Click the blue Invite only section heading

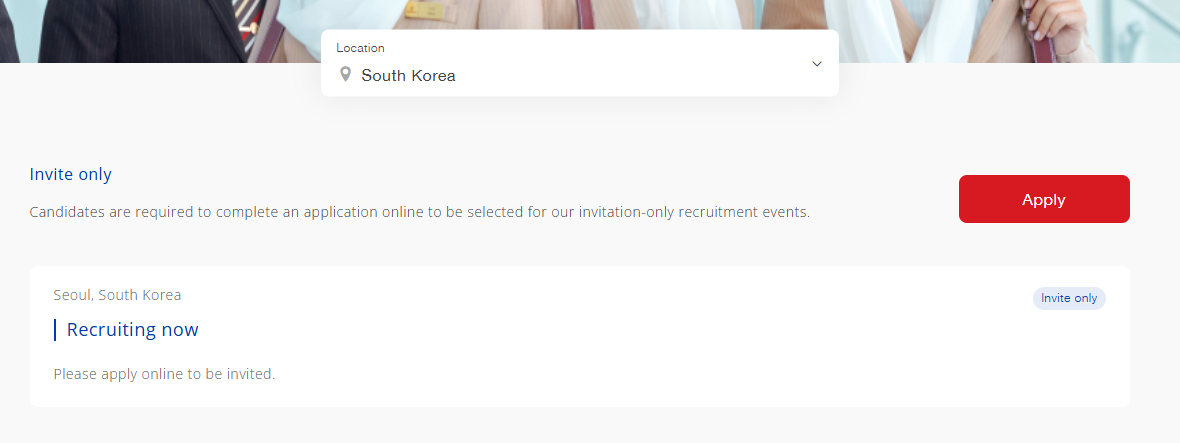[x=71, y=174]
